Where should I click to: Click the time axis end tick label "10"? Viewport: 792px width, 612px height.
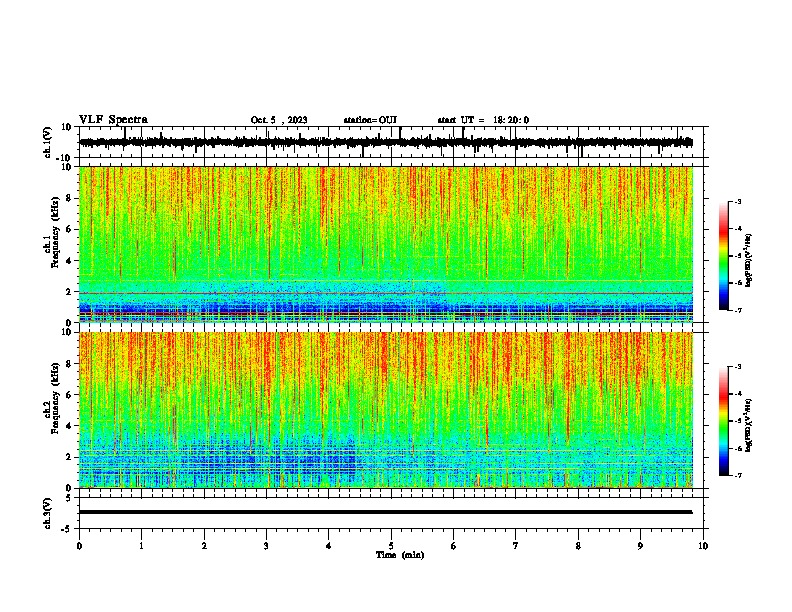(703, 546)
